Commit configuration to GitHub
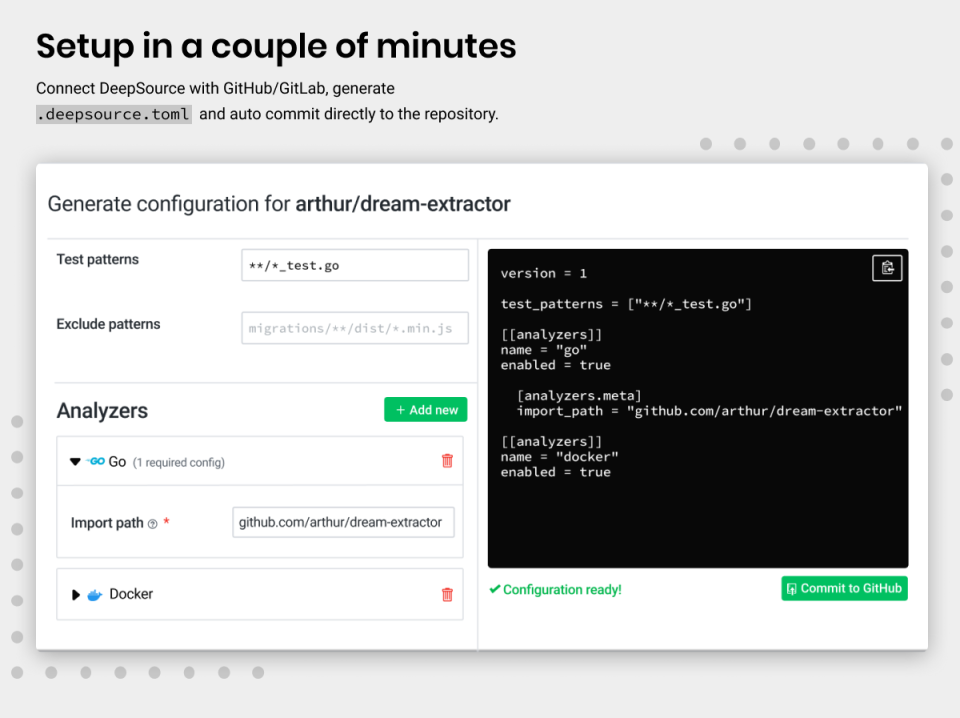 click(844, 588)
